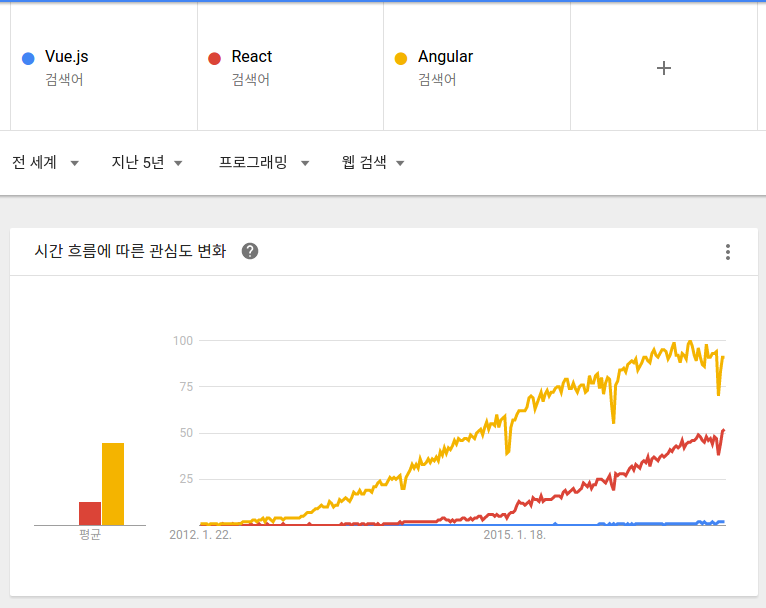The height and width of the screenshot is (608, 766).
Task: Click the 평균 label under bars
Action: click(x=90, y=535)
